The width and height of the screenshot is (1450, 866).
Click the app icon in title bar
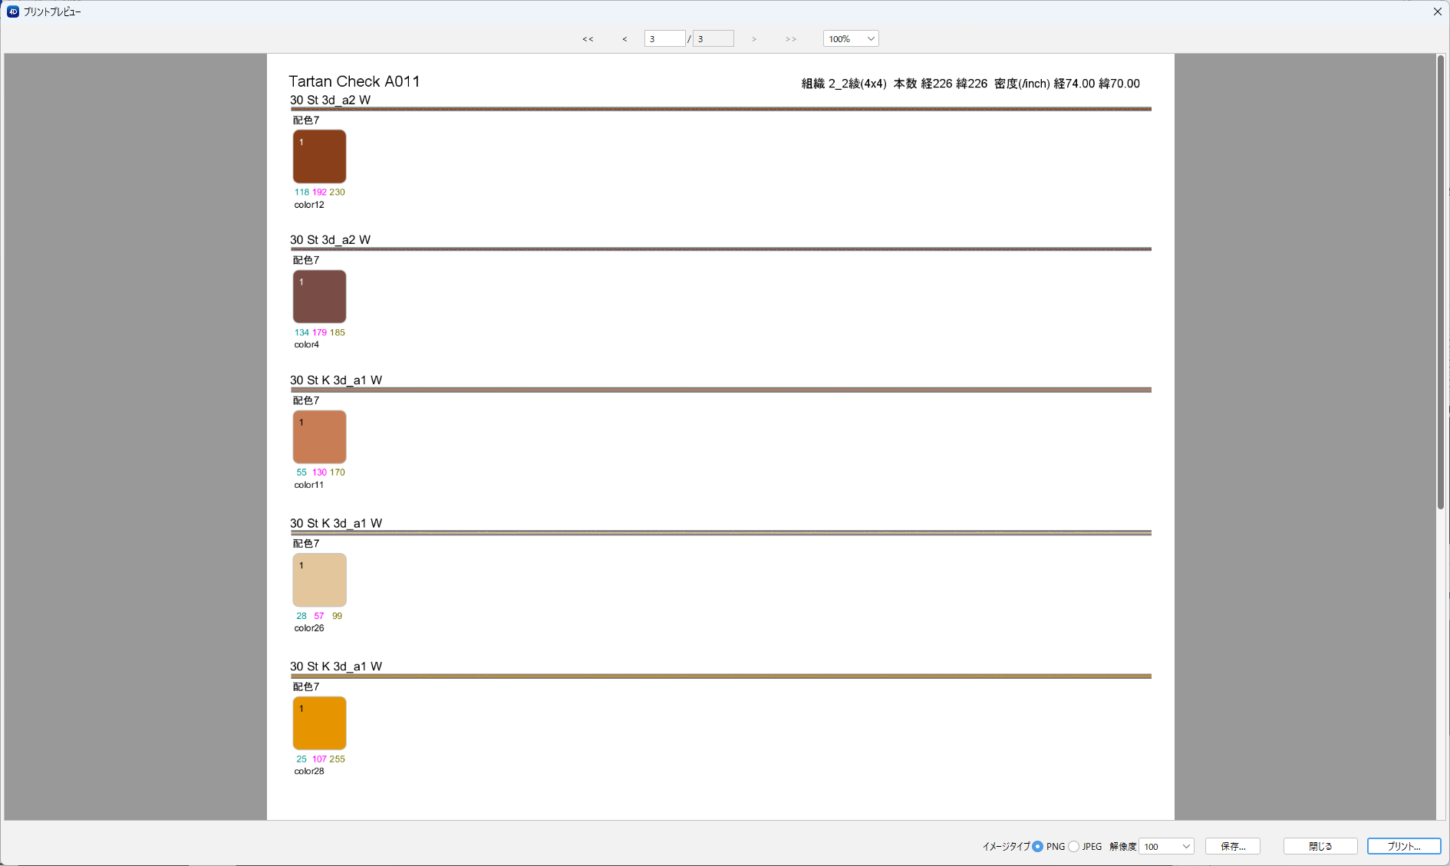13,12
